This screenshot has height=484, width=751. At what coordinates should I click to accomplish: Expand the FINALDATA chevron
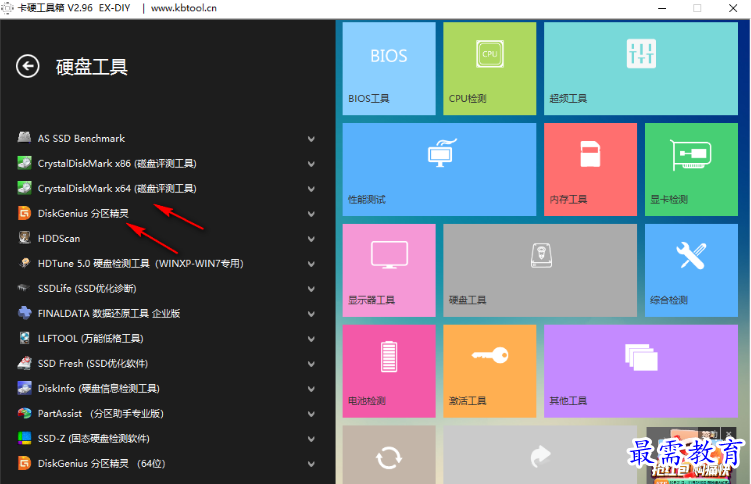(311, 314)
